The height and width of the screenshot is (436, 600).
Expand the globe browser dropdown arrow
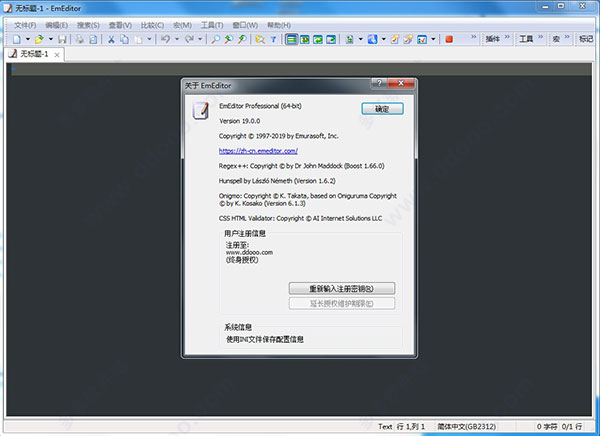(383, 39)
